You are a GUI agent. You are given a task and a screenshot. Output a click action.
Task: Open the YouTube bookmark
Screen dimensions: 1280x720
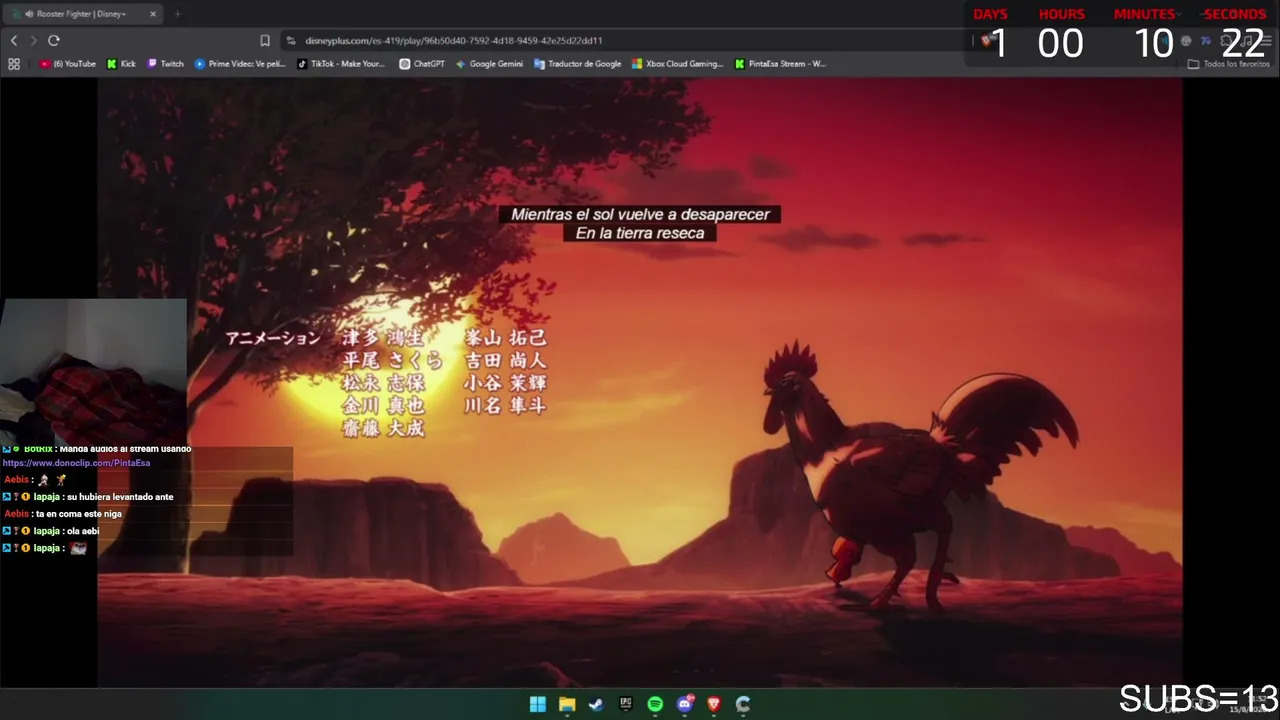tap(68, 64)
